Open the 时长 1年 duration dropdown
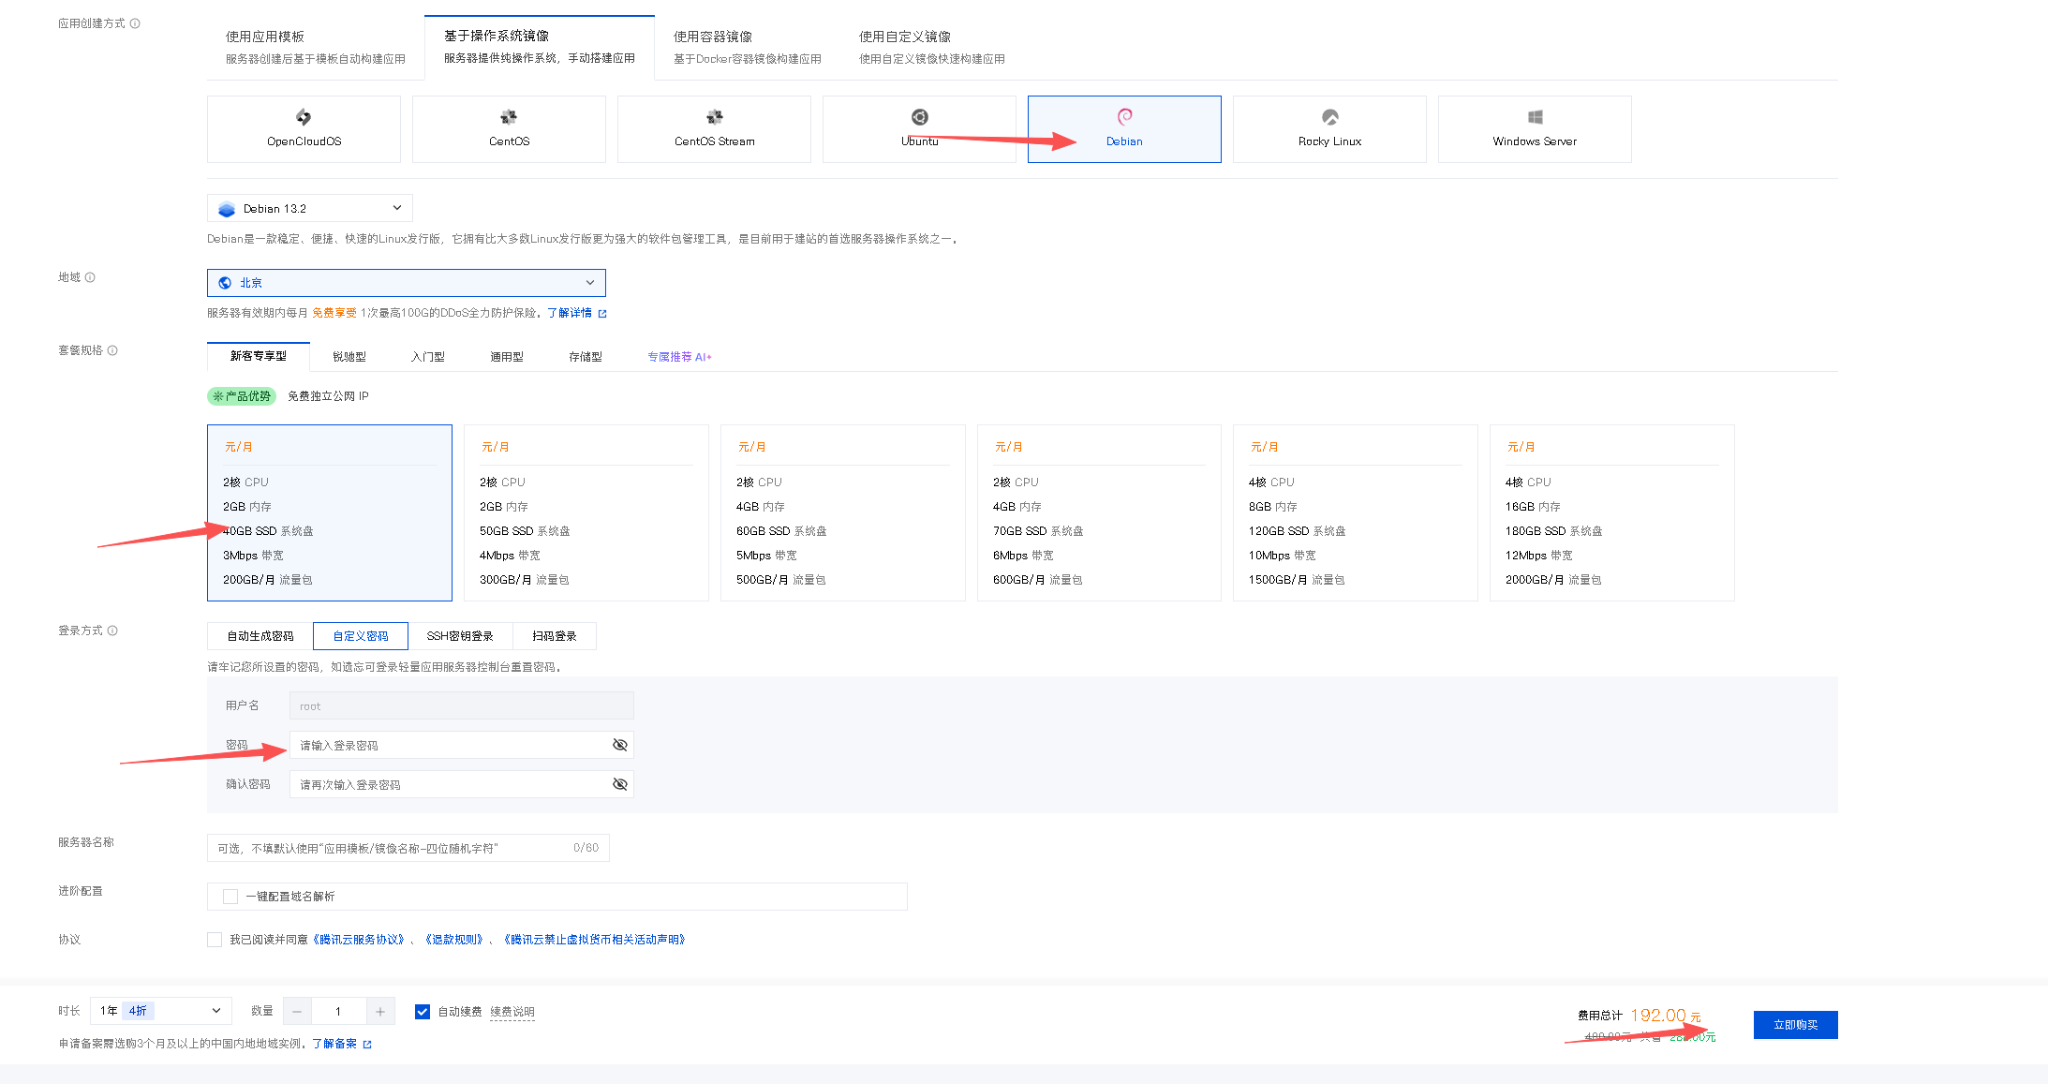Screen dimensions: 2048x1084 [x=161, y=1011]
